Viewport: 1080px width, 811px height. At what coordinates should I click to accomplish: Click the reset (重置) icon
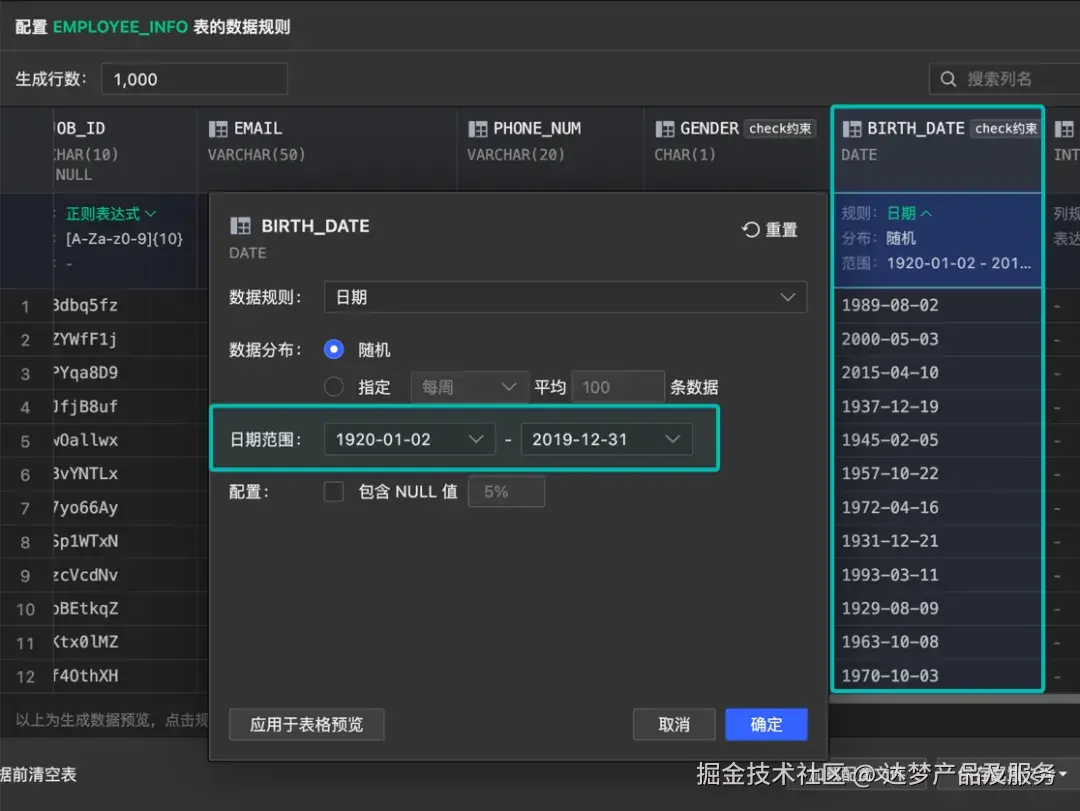[x=751, y=229]
